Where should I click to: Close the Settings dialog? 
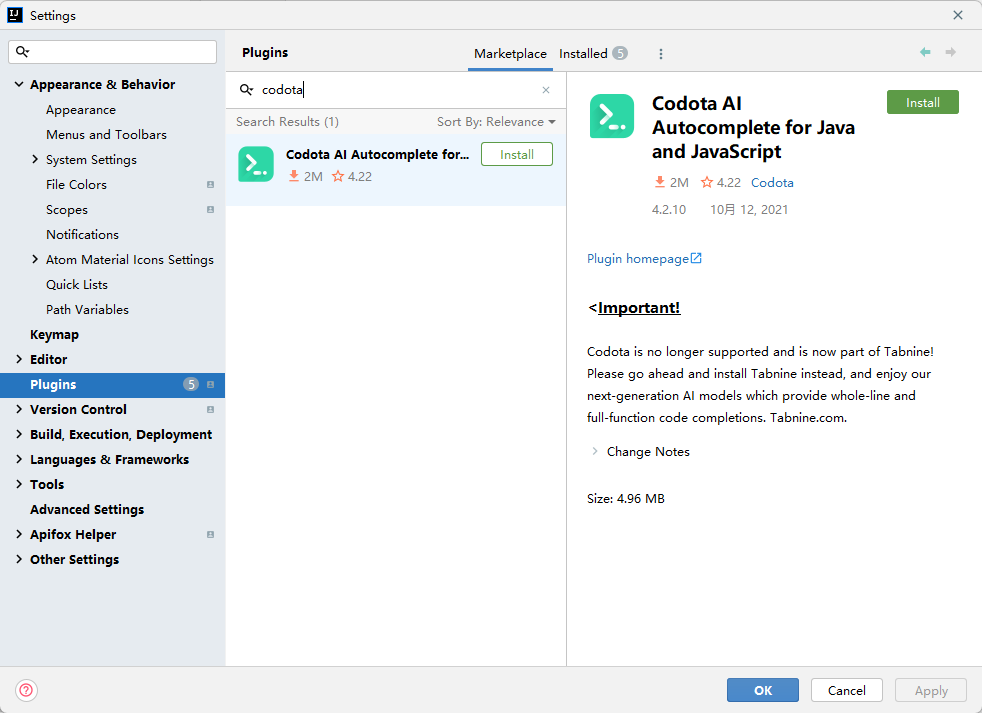pyautogui.click(x=958, y=15)
